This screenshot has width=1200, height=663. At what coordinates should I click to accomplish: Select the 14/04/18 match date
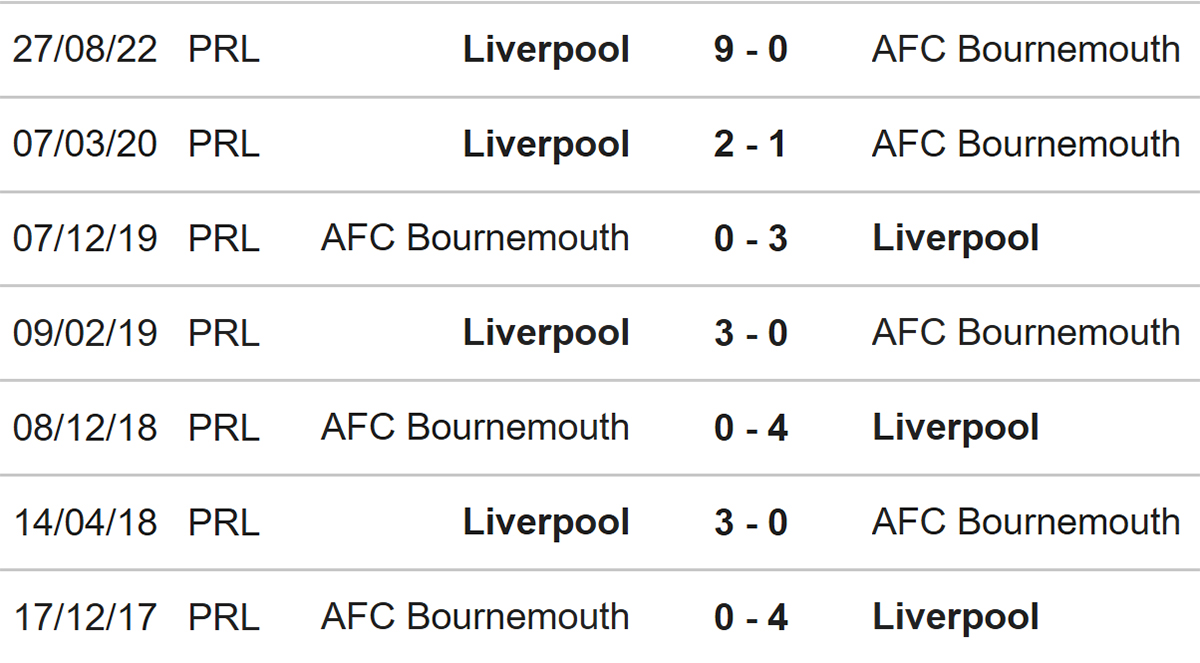(x=85, y=522)
